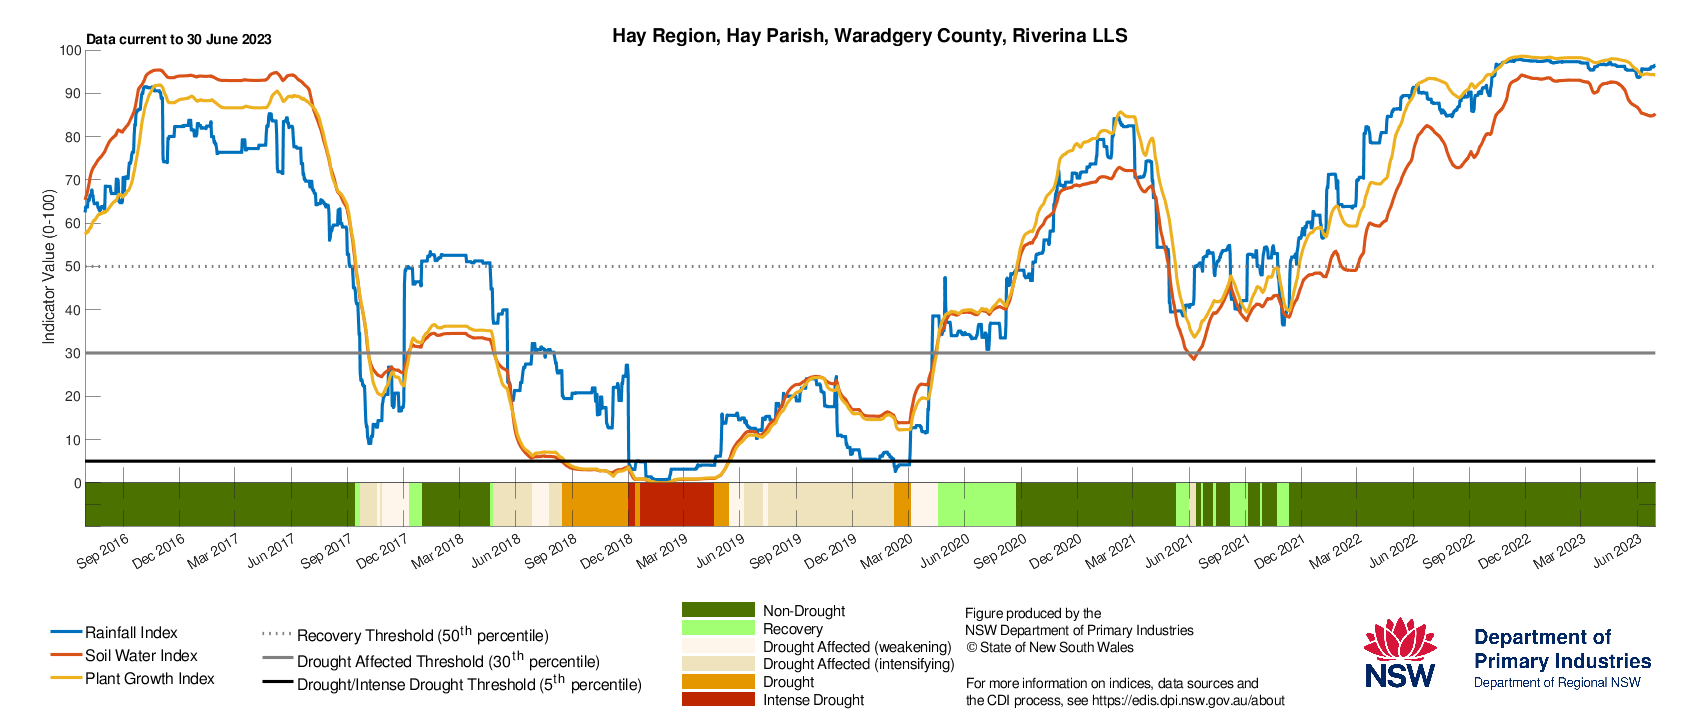This screenshot has width=1707, height=720.
Task: Click the Drought orange legend swatch
Action: click(x=718, y=682)
